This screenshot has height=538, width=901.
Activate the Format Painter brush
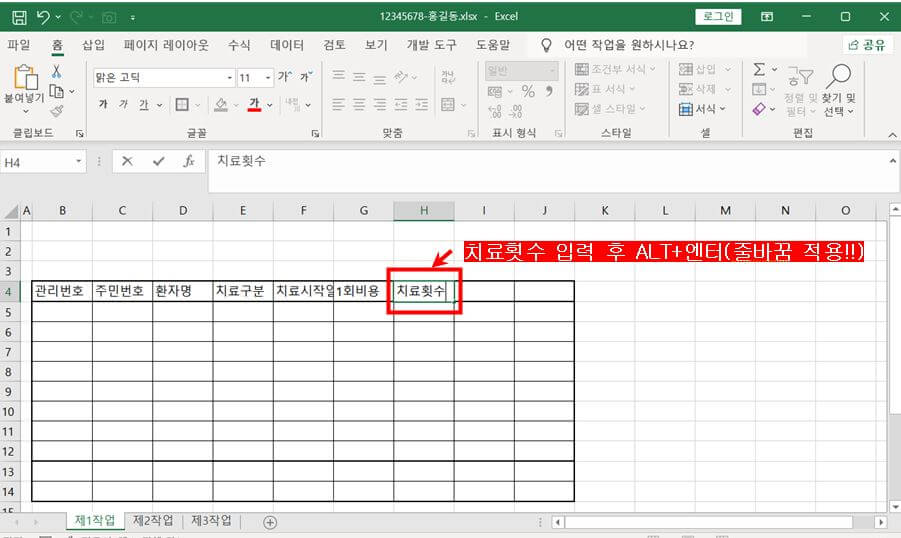[56, 111]
